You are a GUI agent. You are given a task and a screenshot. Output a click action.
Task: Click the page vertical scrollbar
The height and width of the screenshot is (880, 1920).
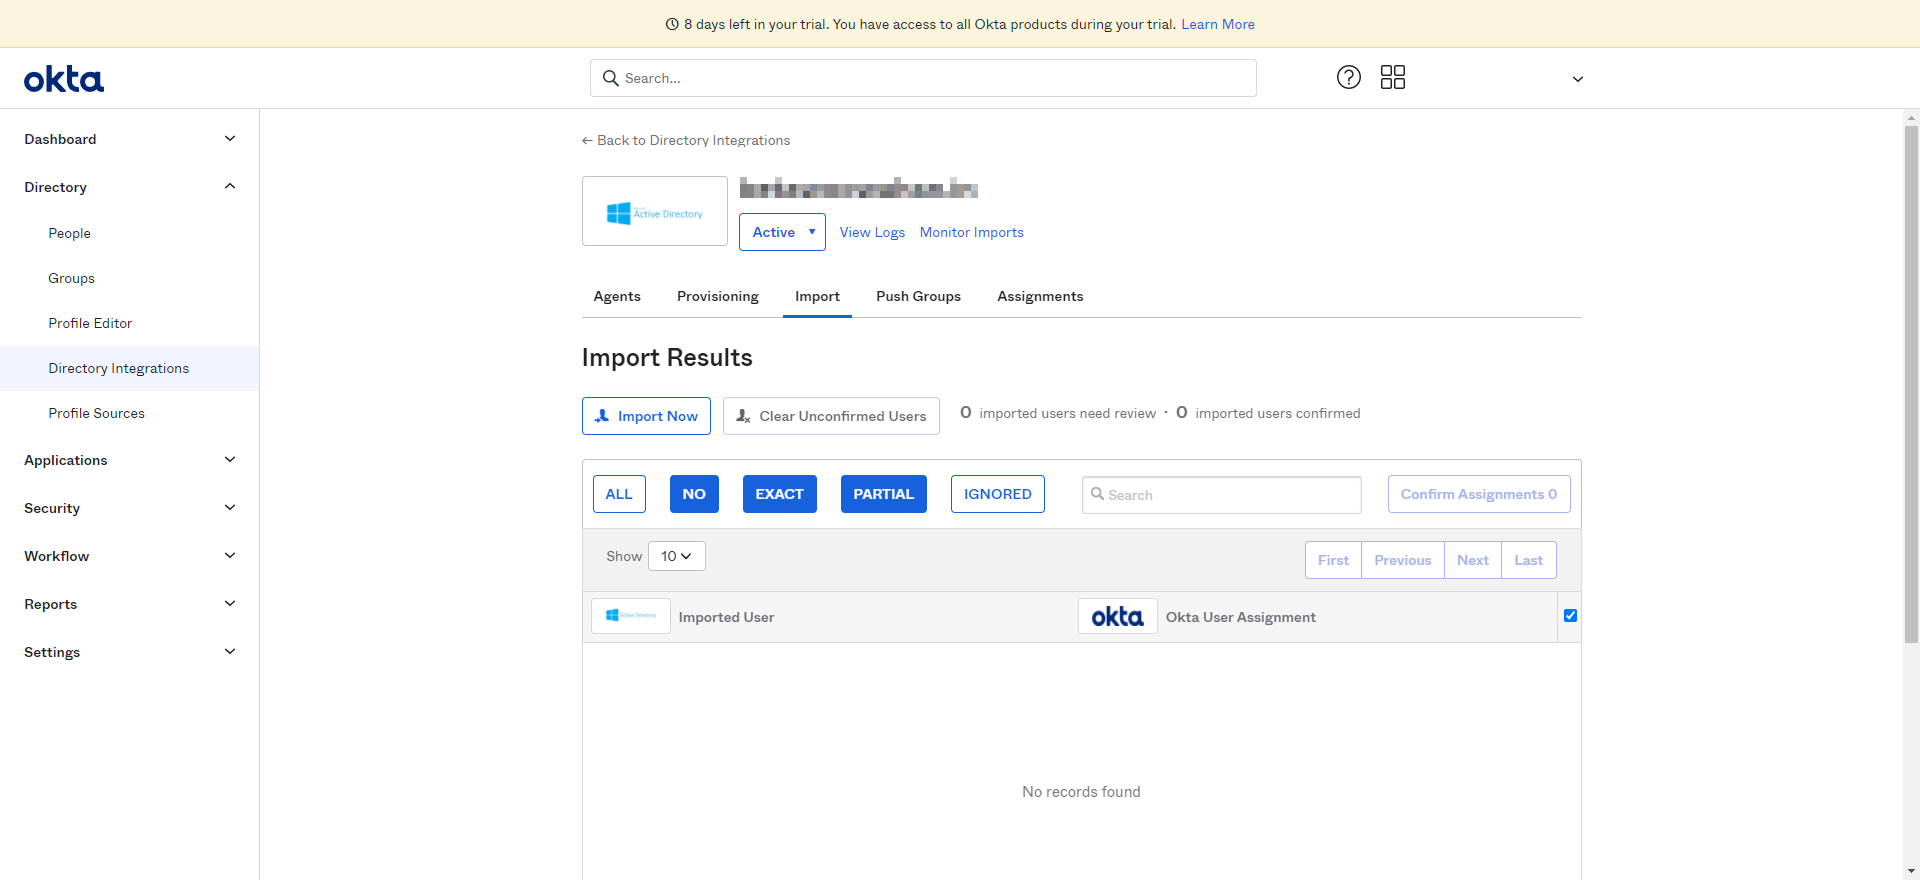(x=1911, y=384)
